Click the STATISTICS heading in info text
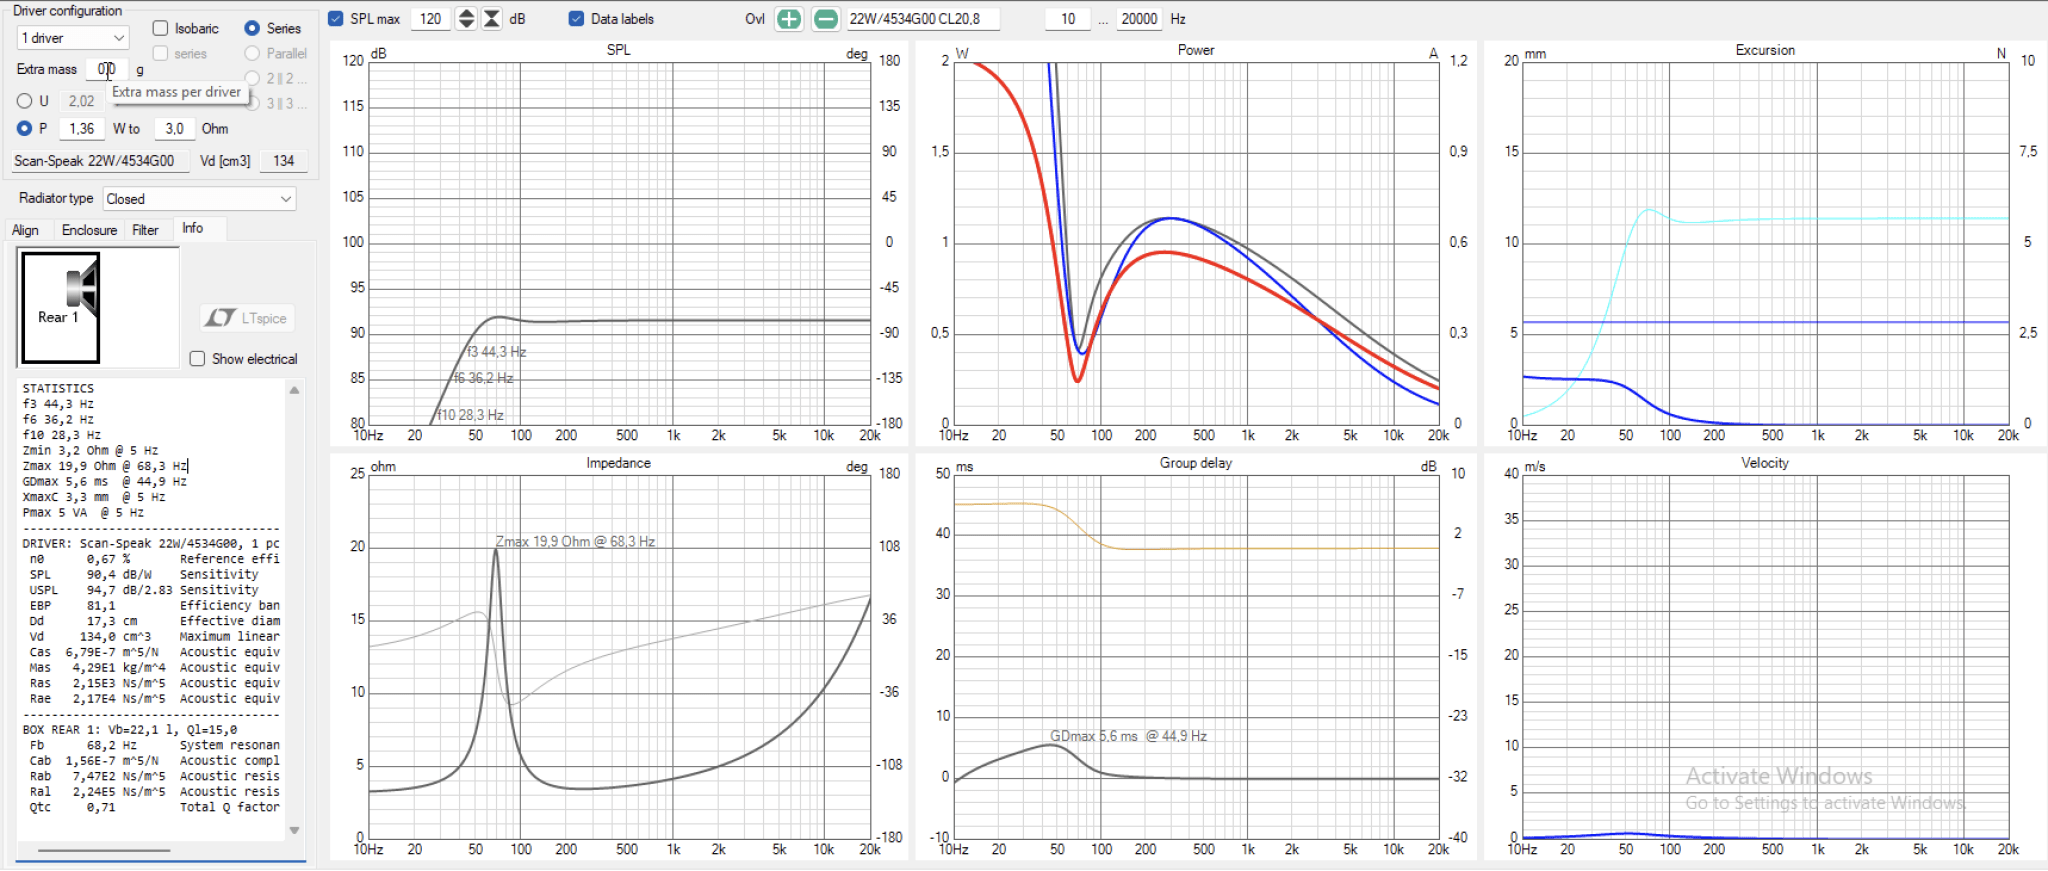 tap(58, 388)
